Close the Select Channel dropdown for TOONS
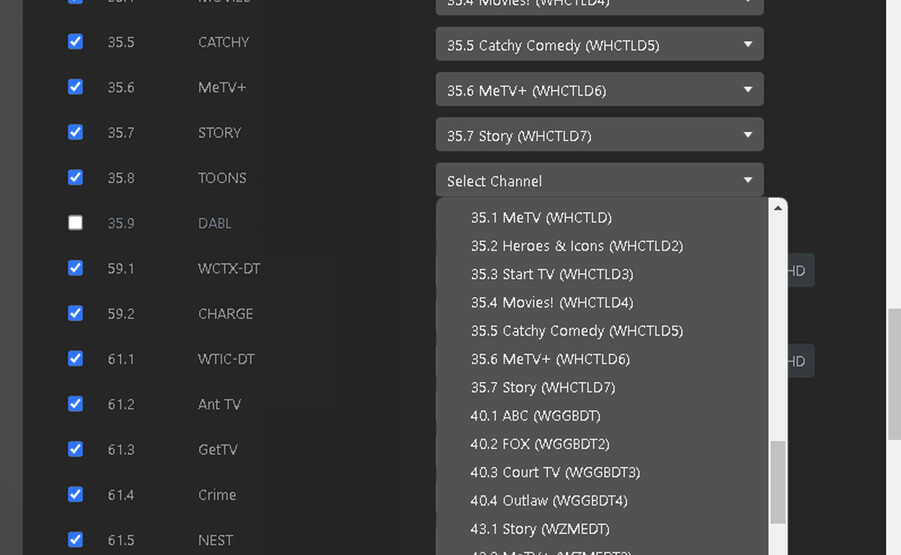The height and width of the screenshot is (555, 901). pyautogui.click(x=599, y=181)
